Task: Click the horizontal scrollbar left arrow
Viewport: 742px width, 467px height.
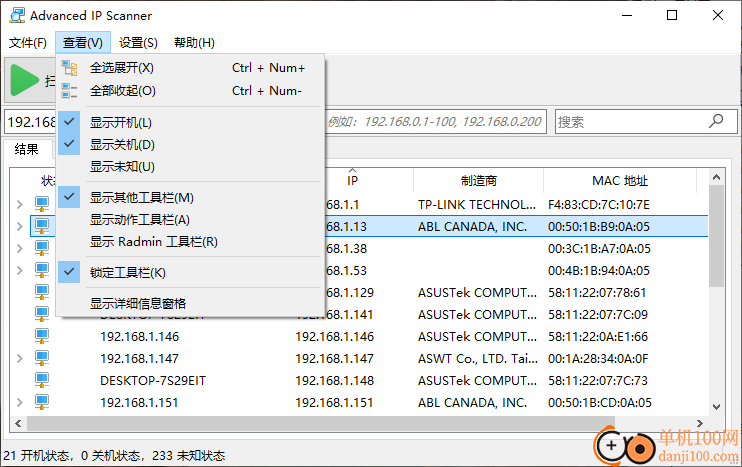Action: tap(18, 423)
